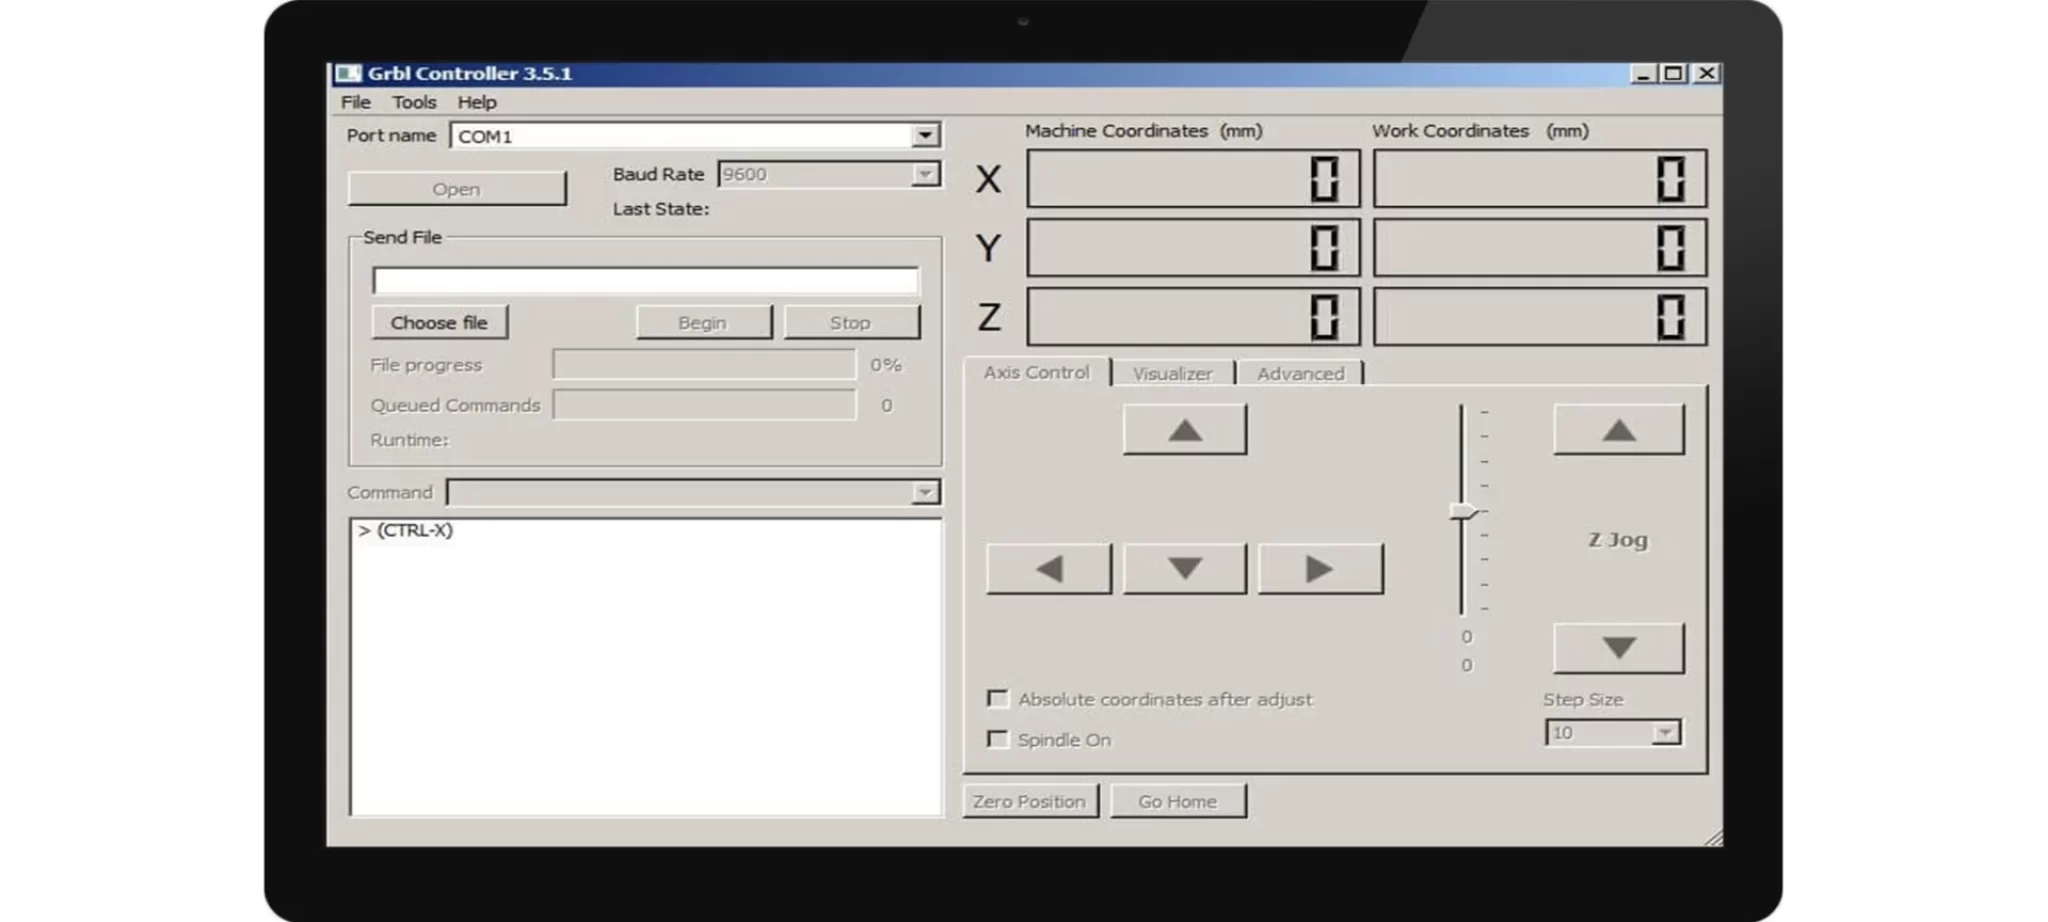Screen dimensions: 2048x922
Task: Jog the X axis right arrow
Action: point(1321,569)
